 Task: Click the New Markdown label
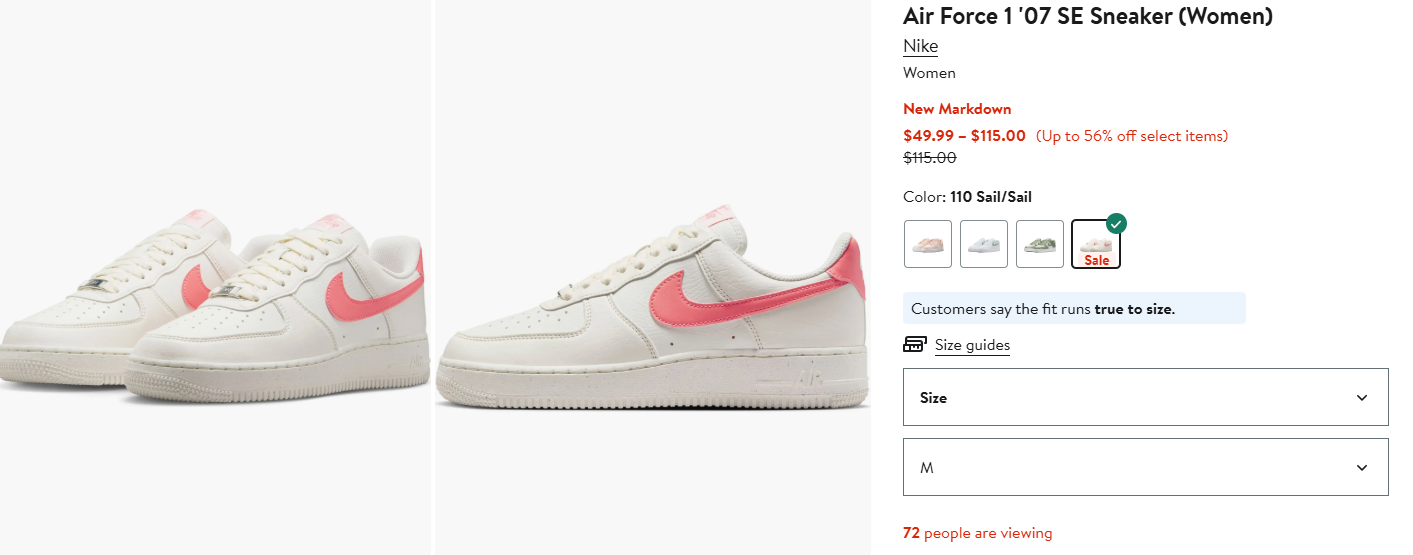[x=957, y=109]
